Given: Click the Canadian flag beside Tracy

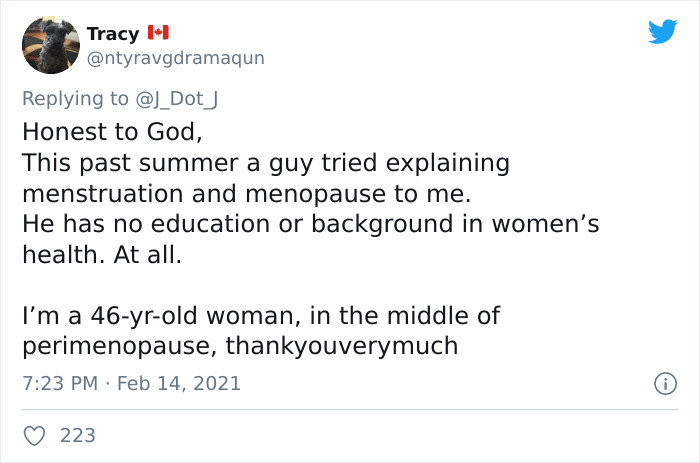Looking at the screenshot, I should [158, 34].
